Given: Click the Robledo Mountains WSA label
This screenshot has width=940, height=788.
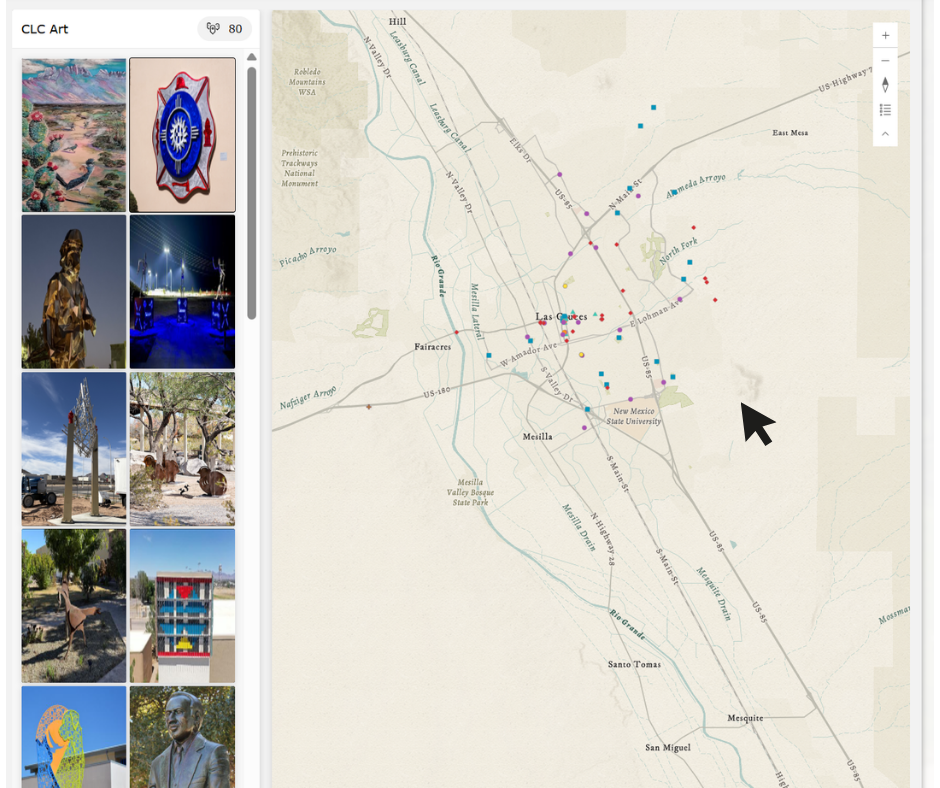Looking at the screenshot, I should tap(307, 82).
